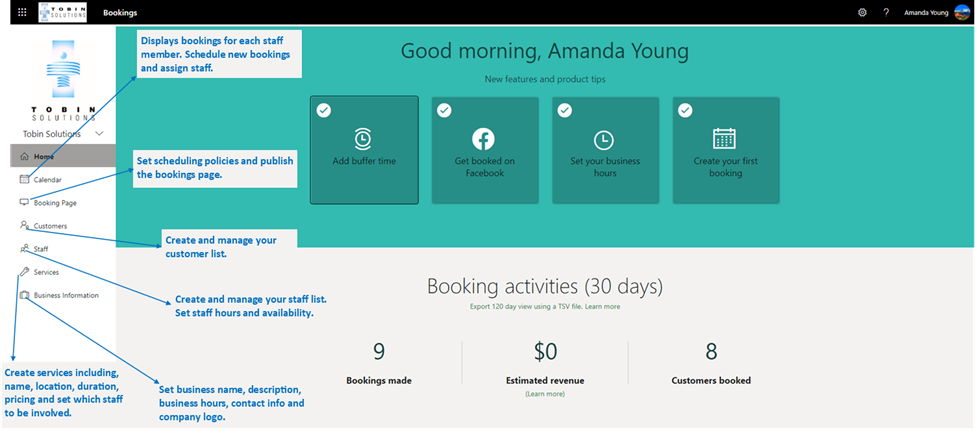The image size is (975, 430).
Task: Toggle checkmark on Create your first booking card
Action: 685,111
